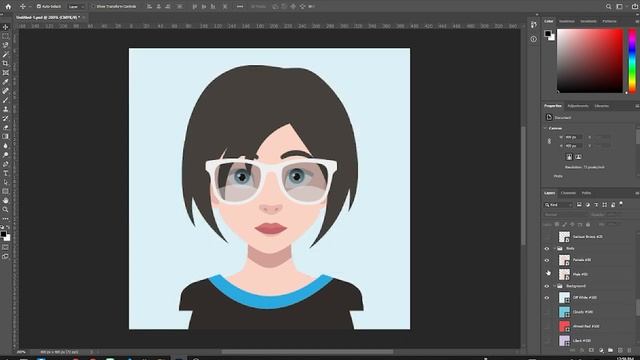Open the Home screen icon
Viewport: 640px width, 360px height.
coord(8,7)
